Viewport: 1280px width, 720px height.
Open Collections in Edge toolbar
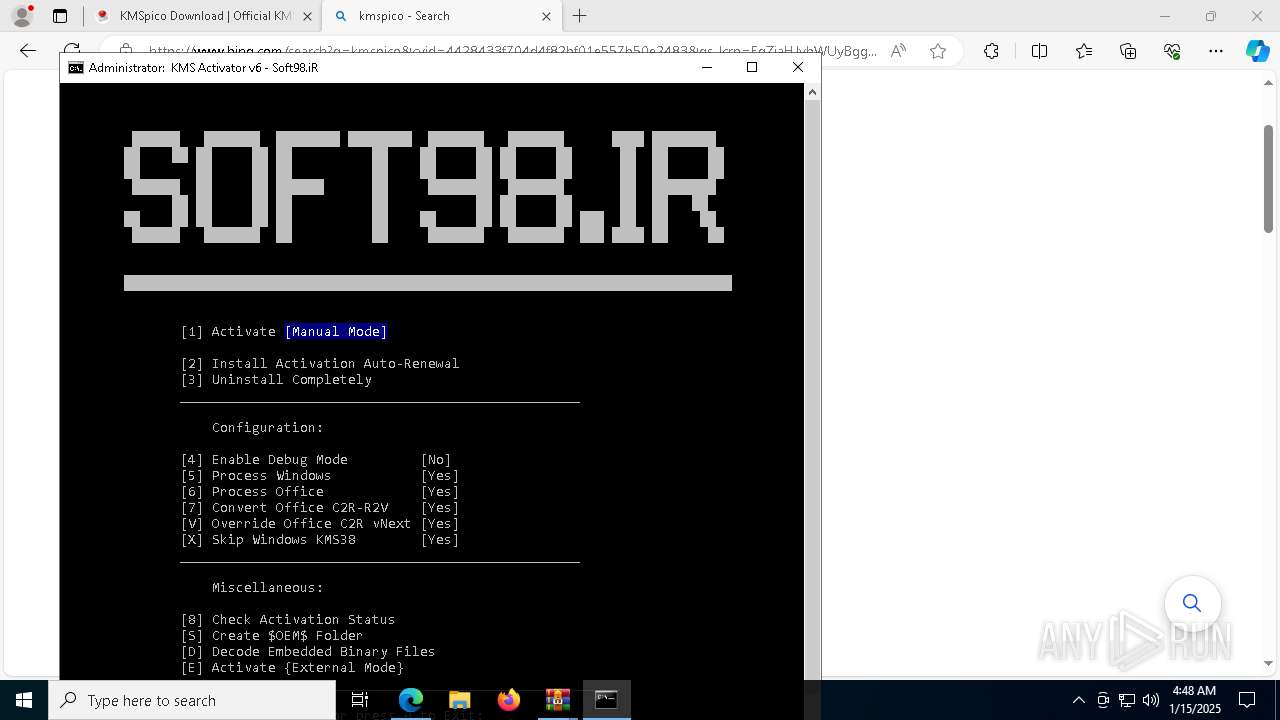coord(1128,51)
